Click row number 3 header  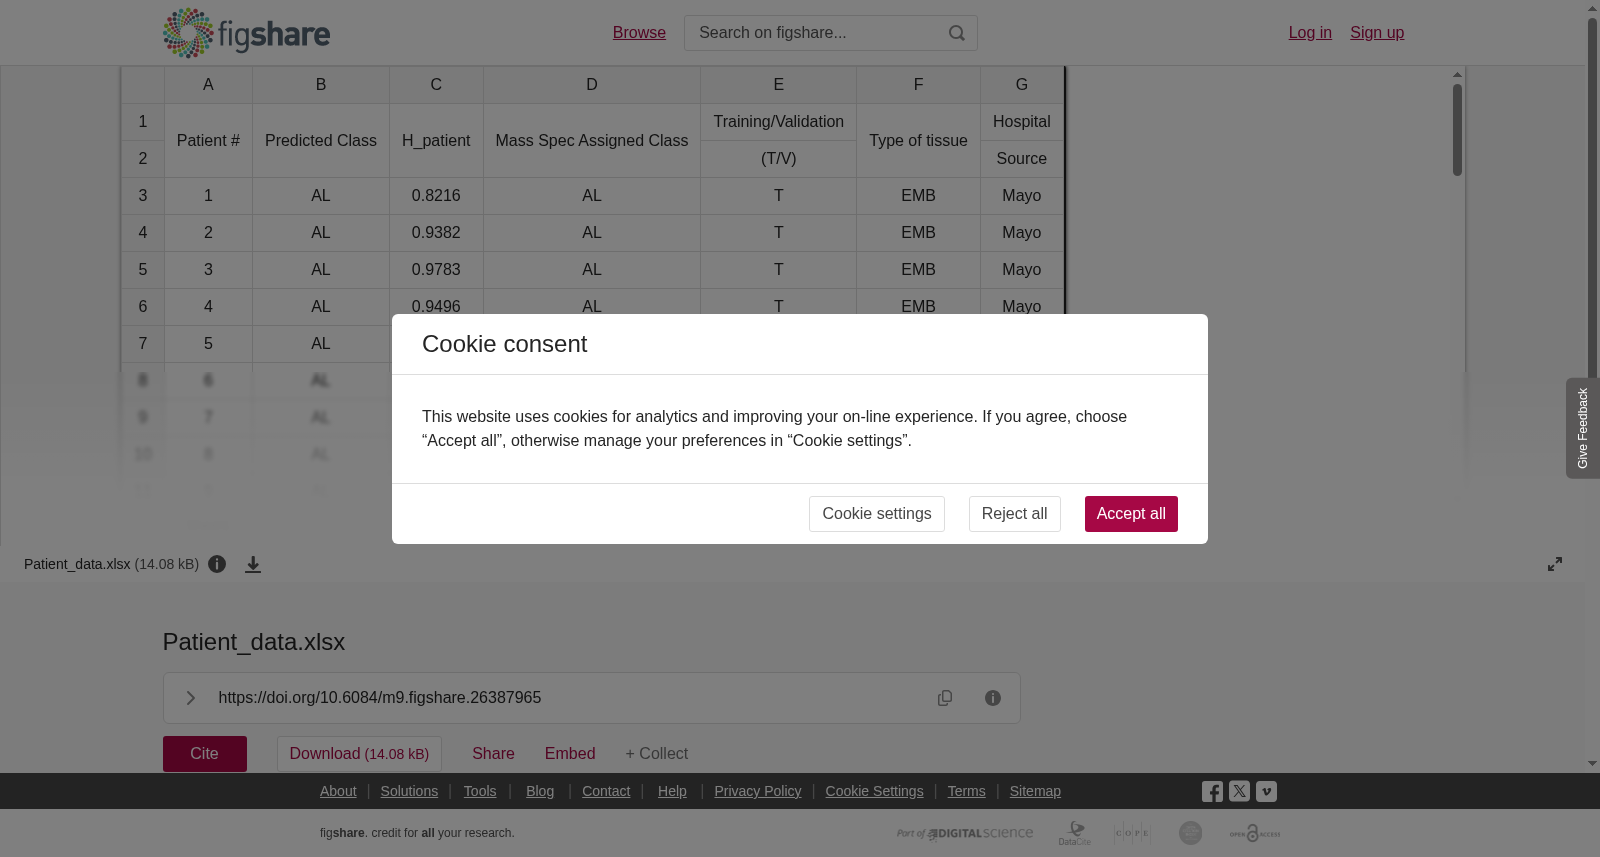click(x=143, y=196)
